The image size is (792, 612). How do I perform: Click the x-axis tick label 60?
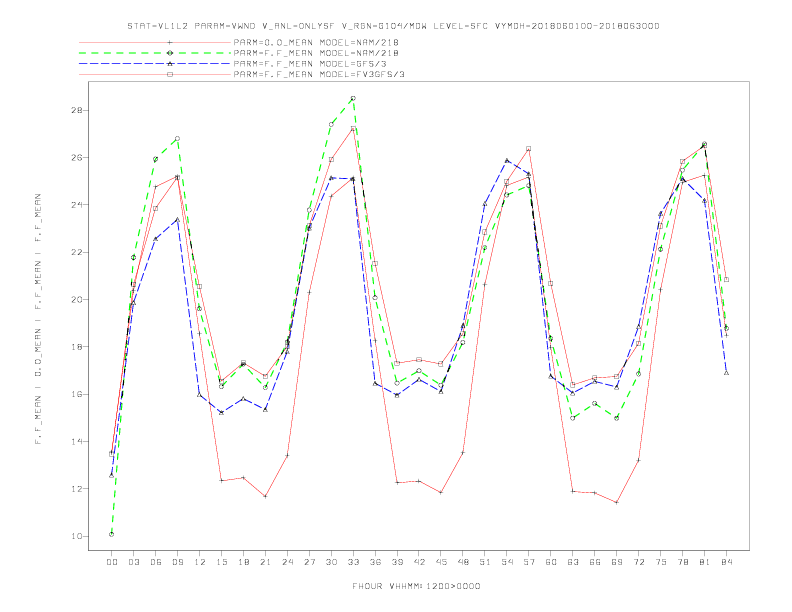point(551,562)
